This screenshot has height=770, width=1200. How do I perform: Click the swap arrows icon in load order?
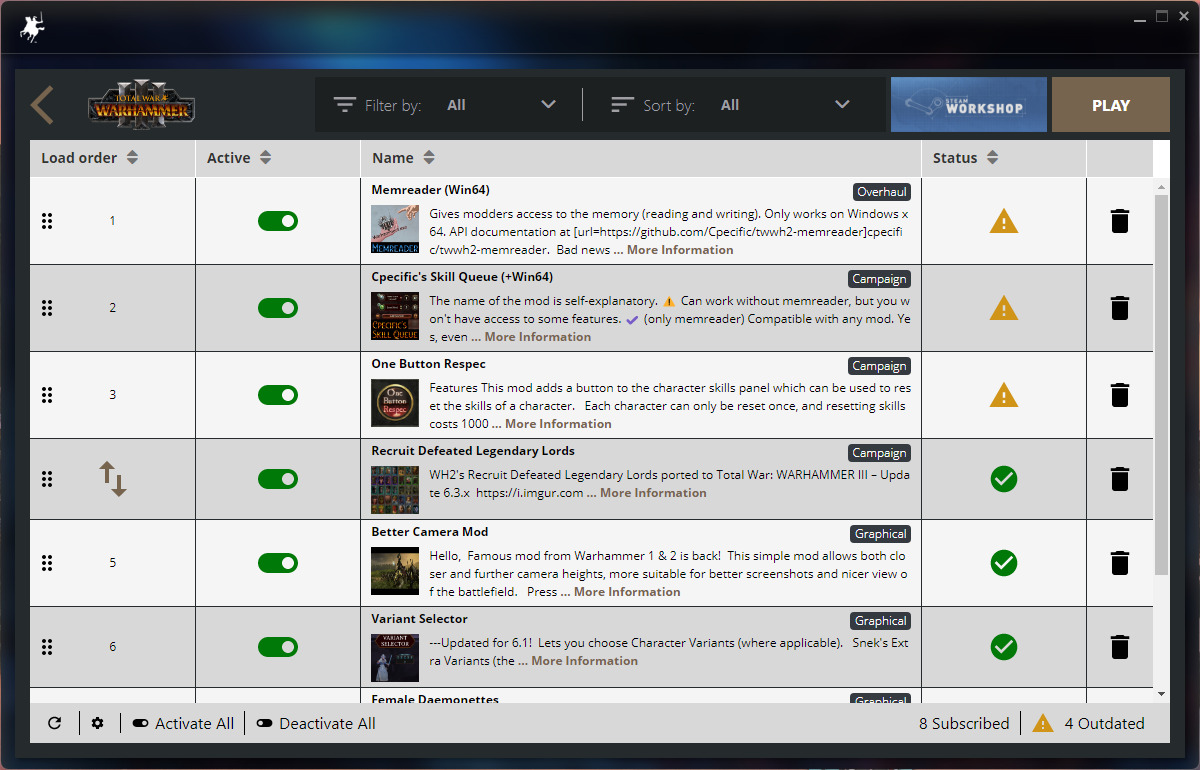(x=113, y=479)
